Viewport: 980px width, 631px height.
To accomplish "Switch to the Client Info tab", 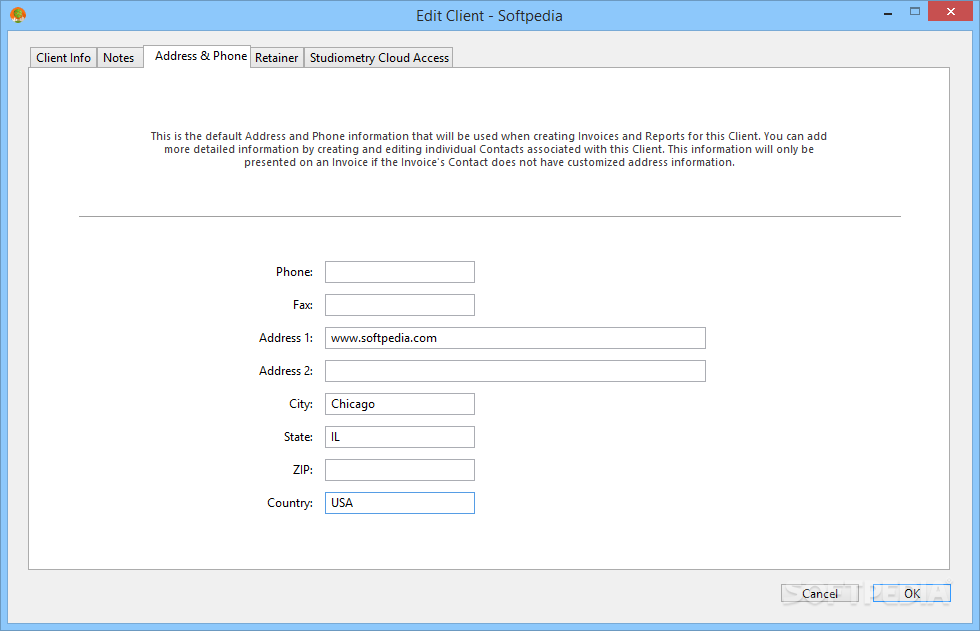I will point(63,57).
